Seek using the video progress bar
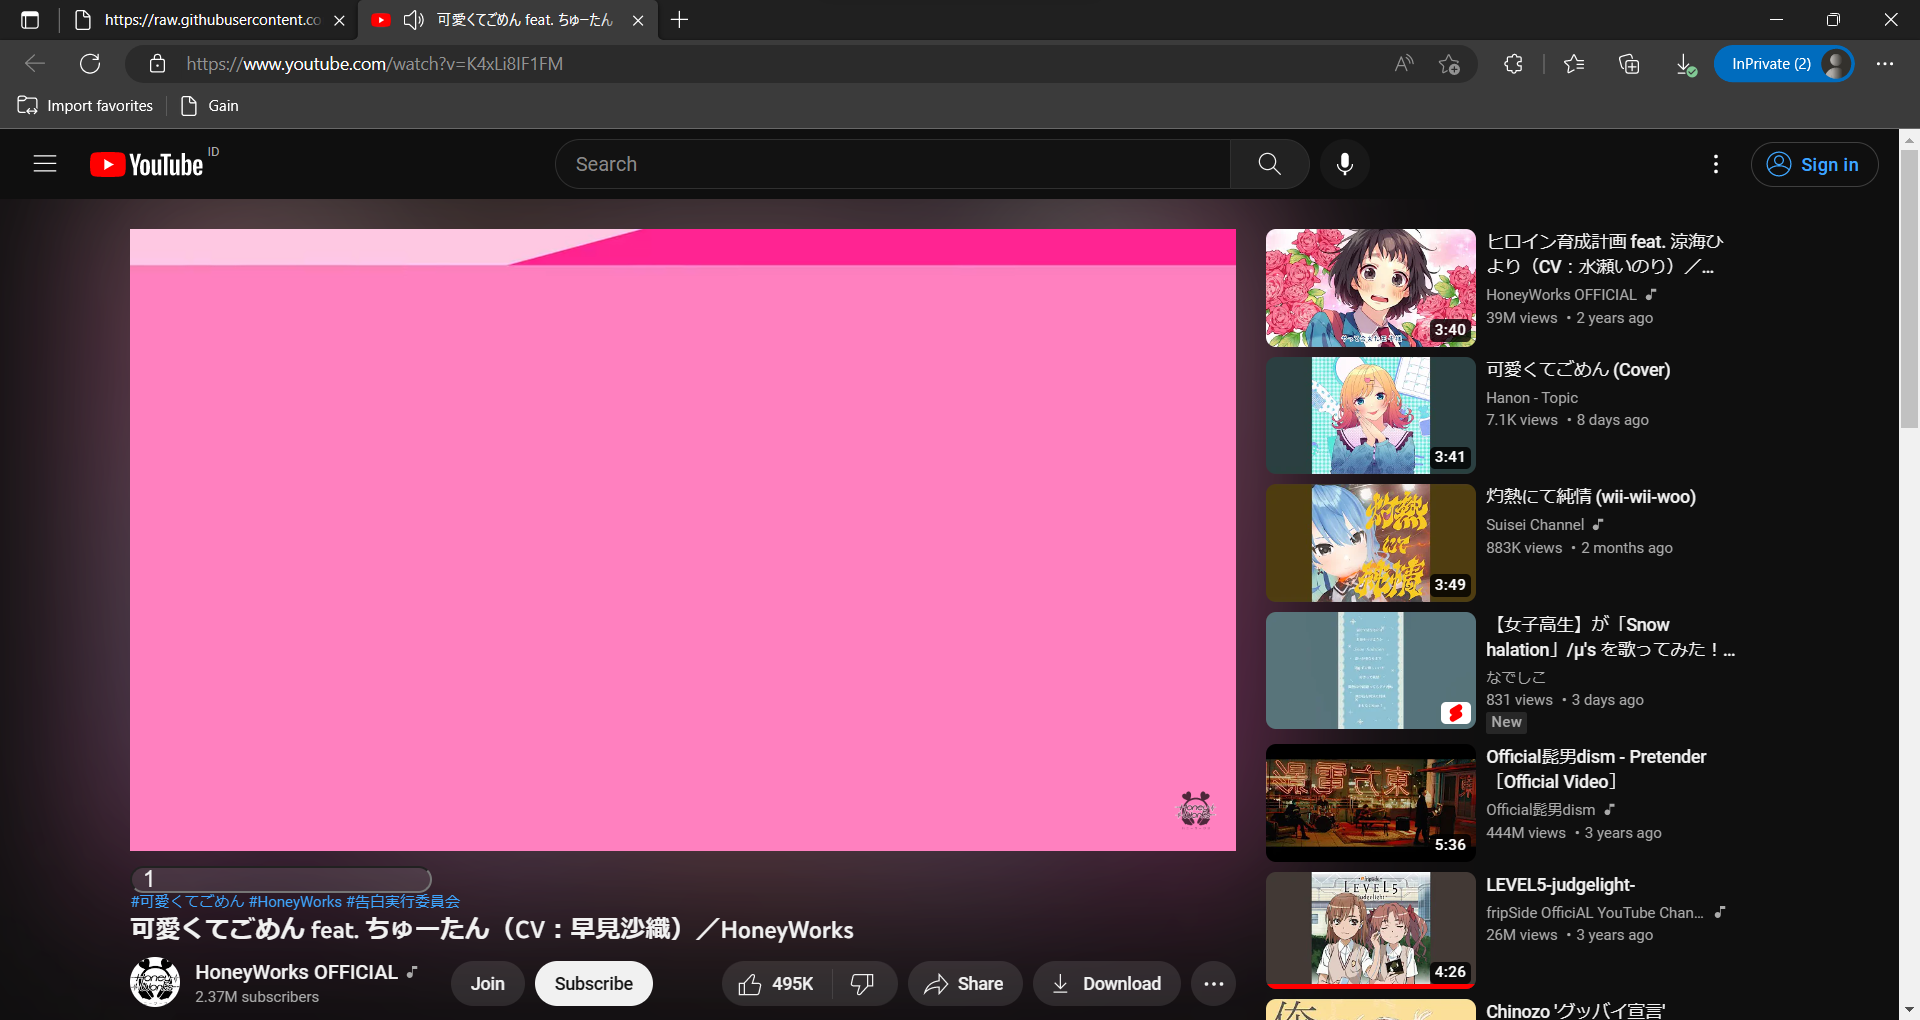 pos(280,879)
